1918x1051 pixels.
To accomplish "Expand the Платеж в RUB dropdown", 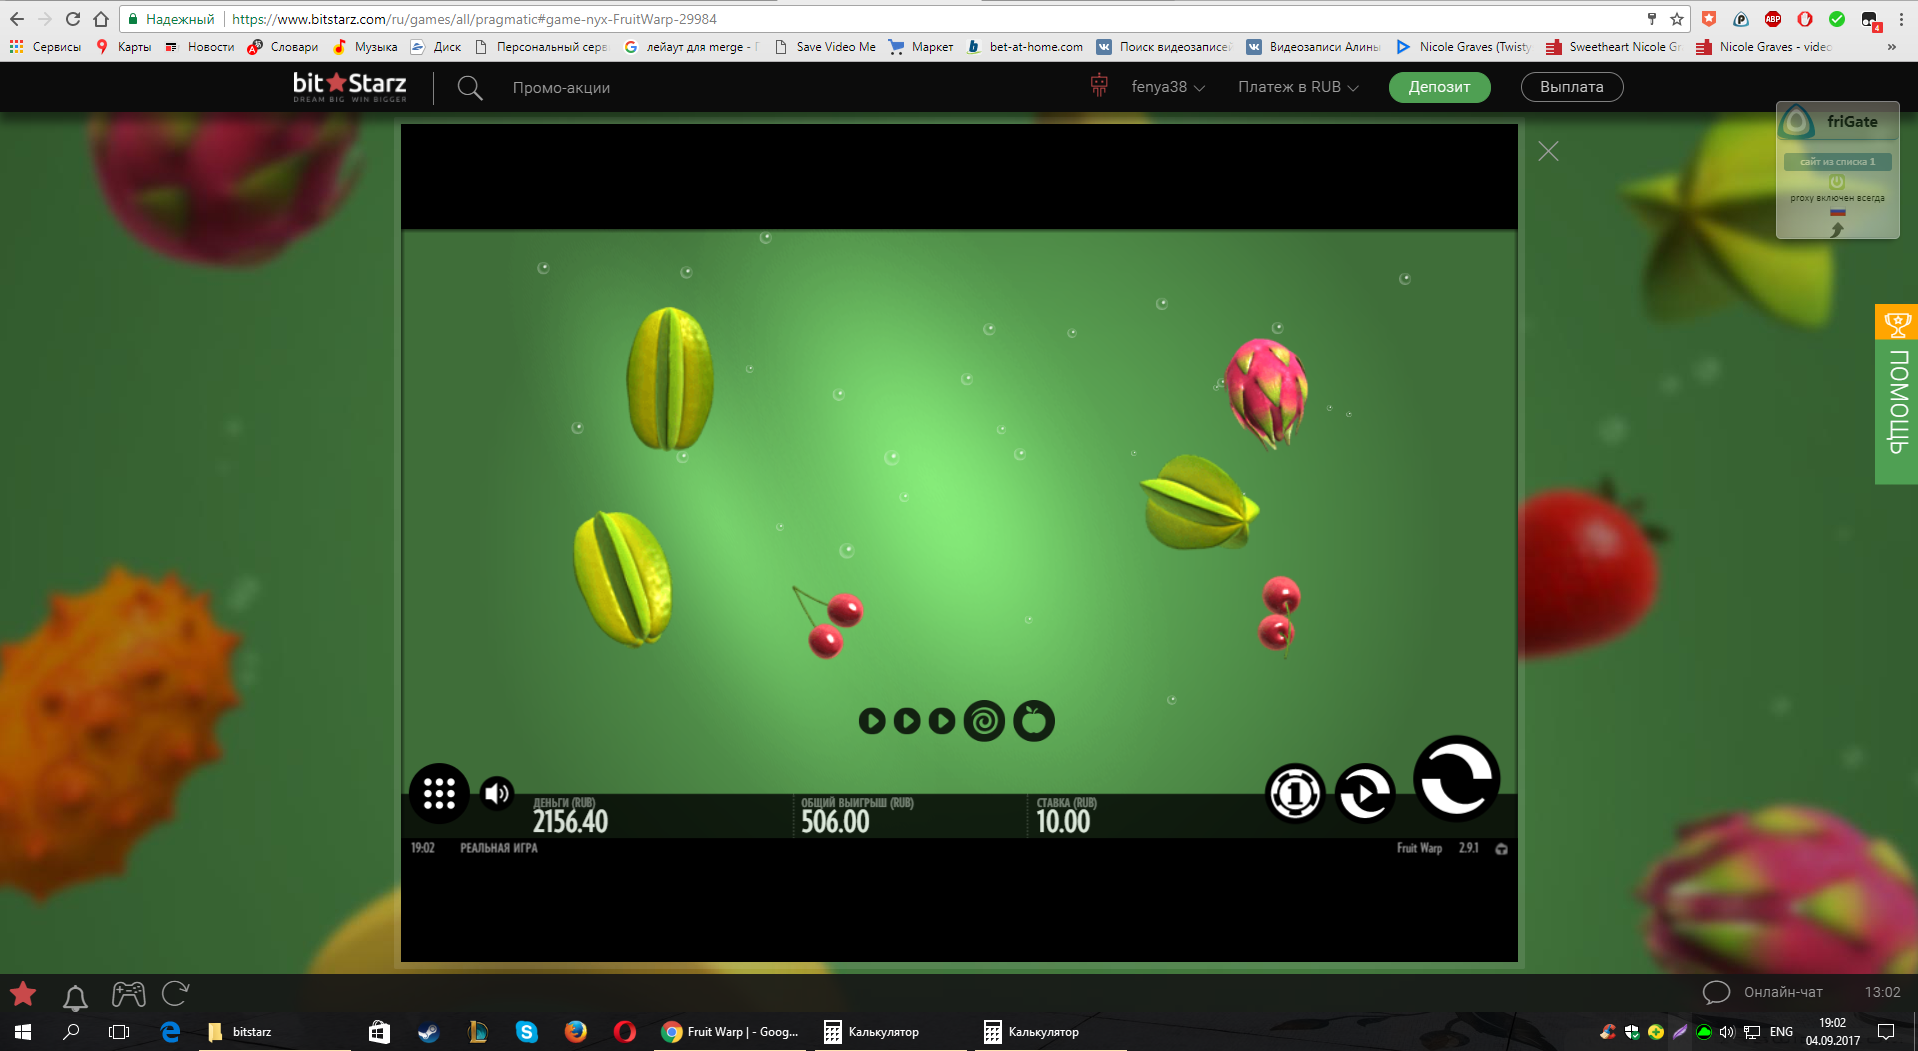I will (x=1297, y=87).
